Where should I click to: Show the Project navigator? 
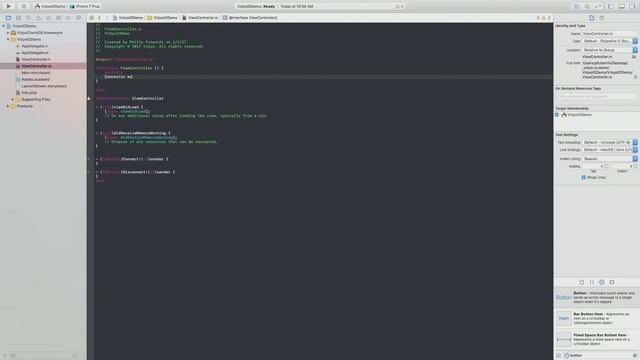click(x=8, y=18)
